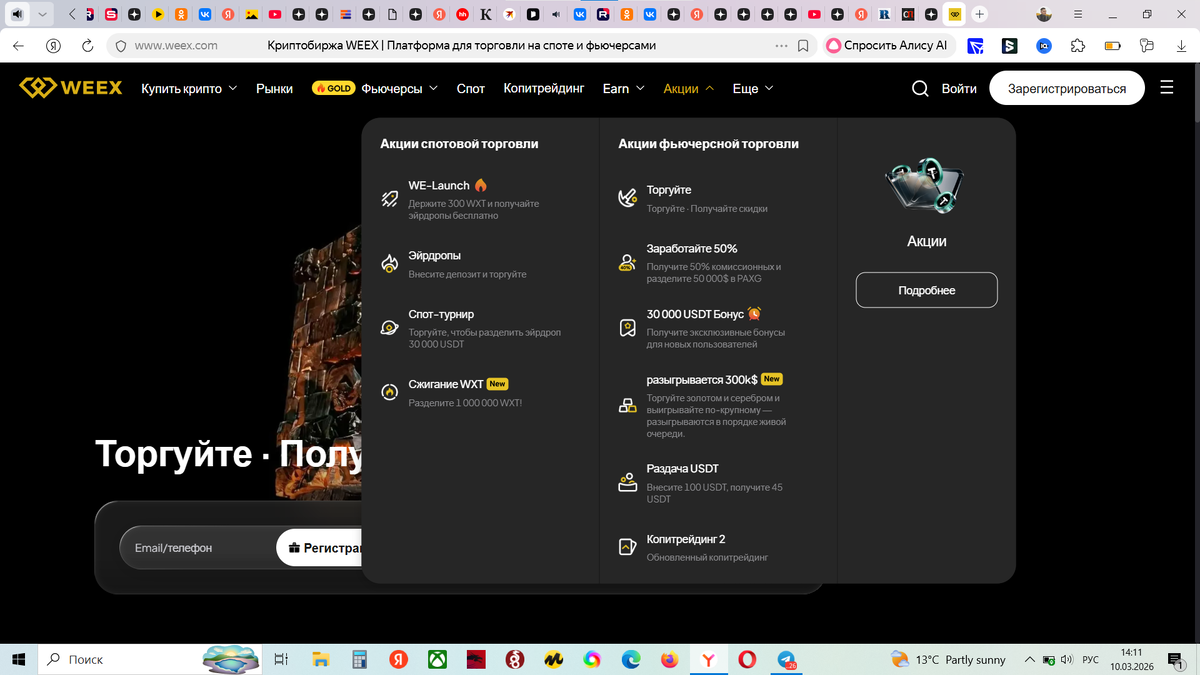Click the Сжигание WXT flame icon
1200x675 pixels.
(x=390, y=393)
